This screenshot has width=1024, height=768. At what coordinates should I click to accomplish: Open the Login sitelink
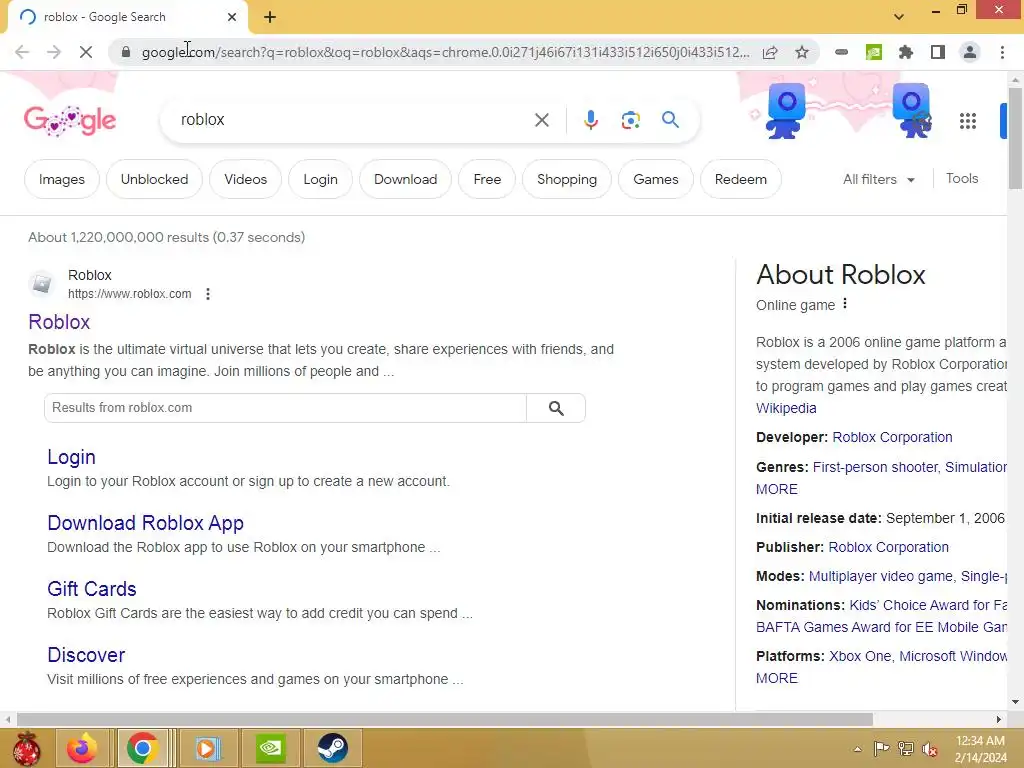[71, 456]
